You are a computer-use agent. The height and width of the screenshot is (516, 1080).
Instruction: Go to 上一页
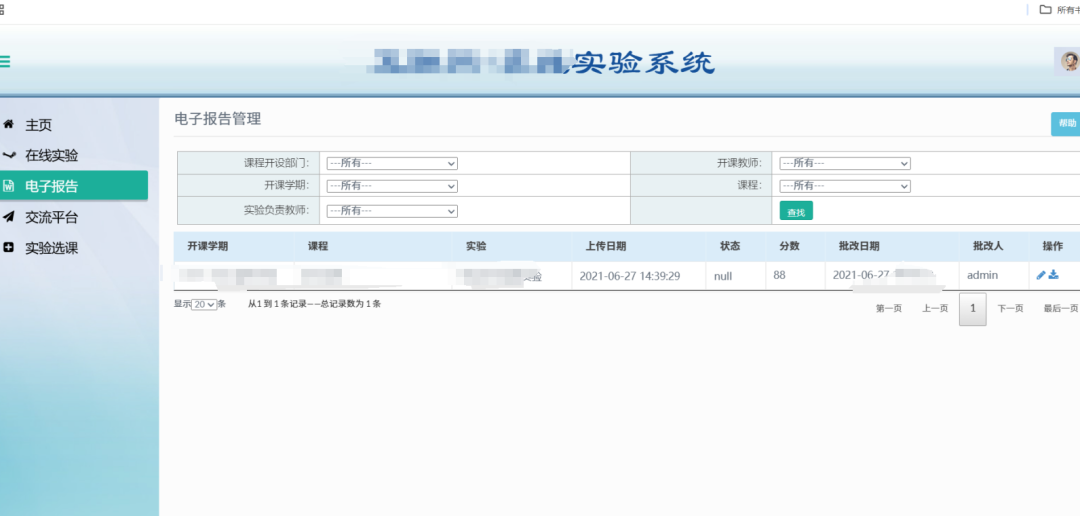[x=935, y=309]
